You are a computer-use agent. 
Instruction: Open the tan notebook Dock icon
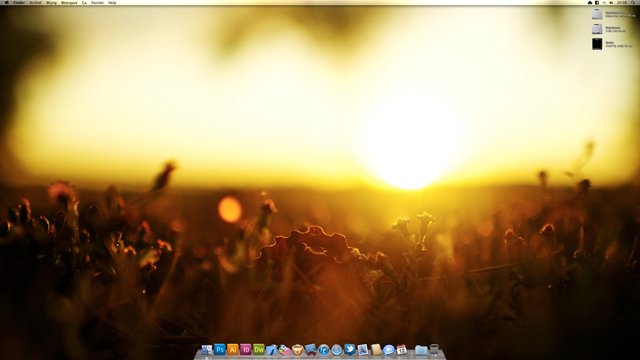[376, 349]
